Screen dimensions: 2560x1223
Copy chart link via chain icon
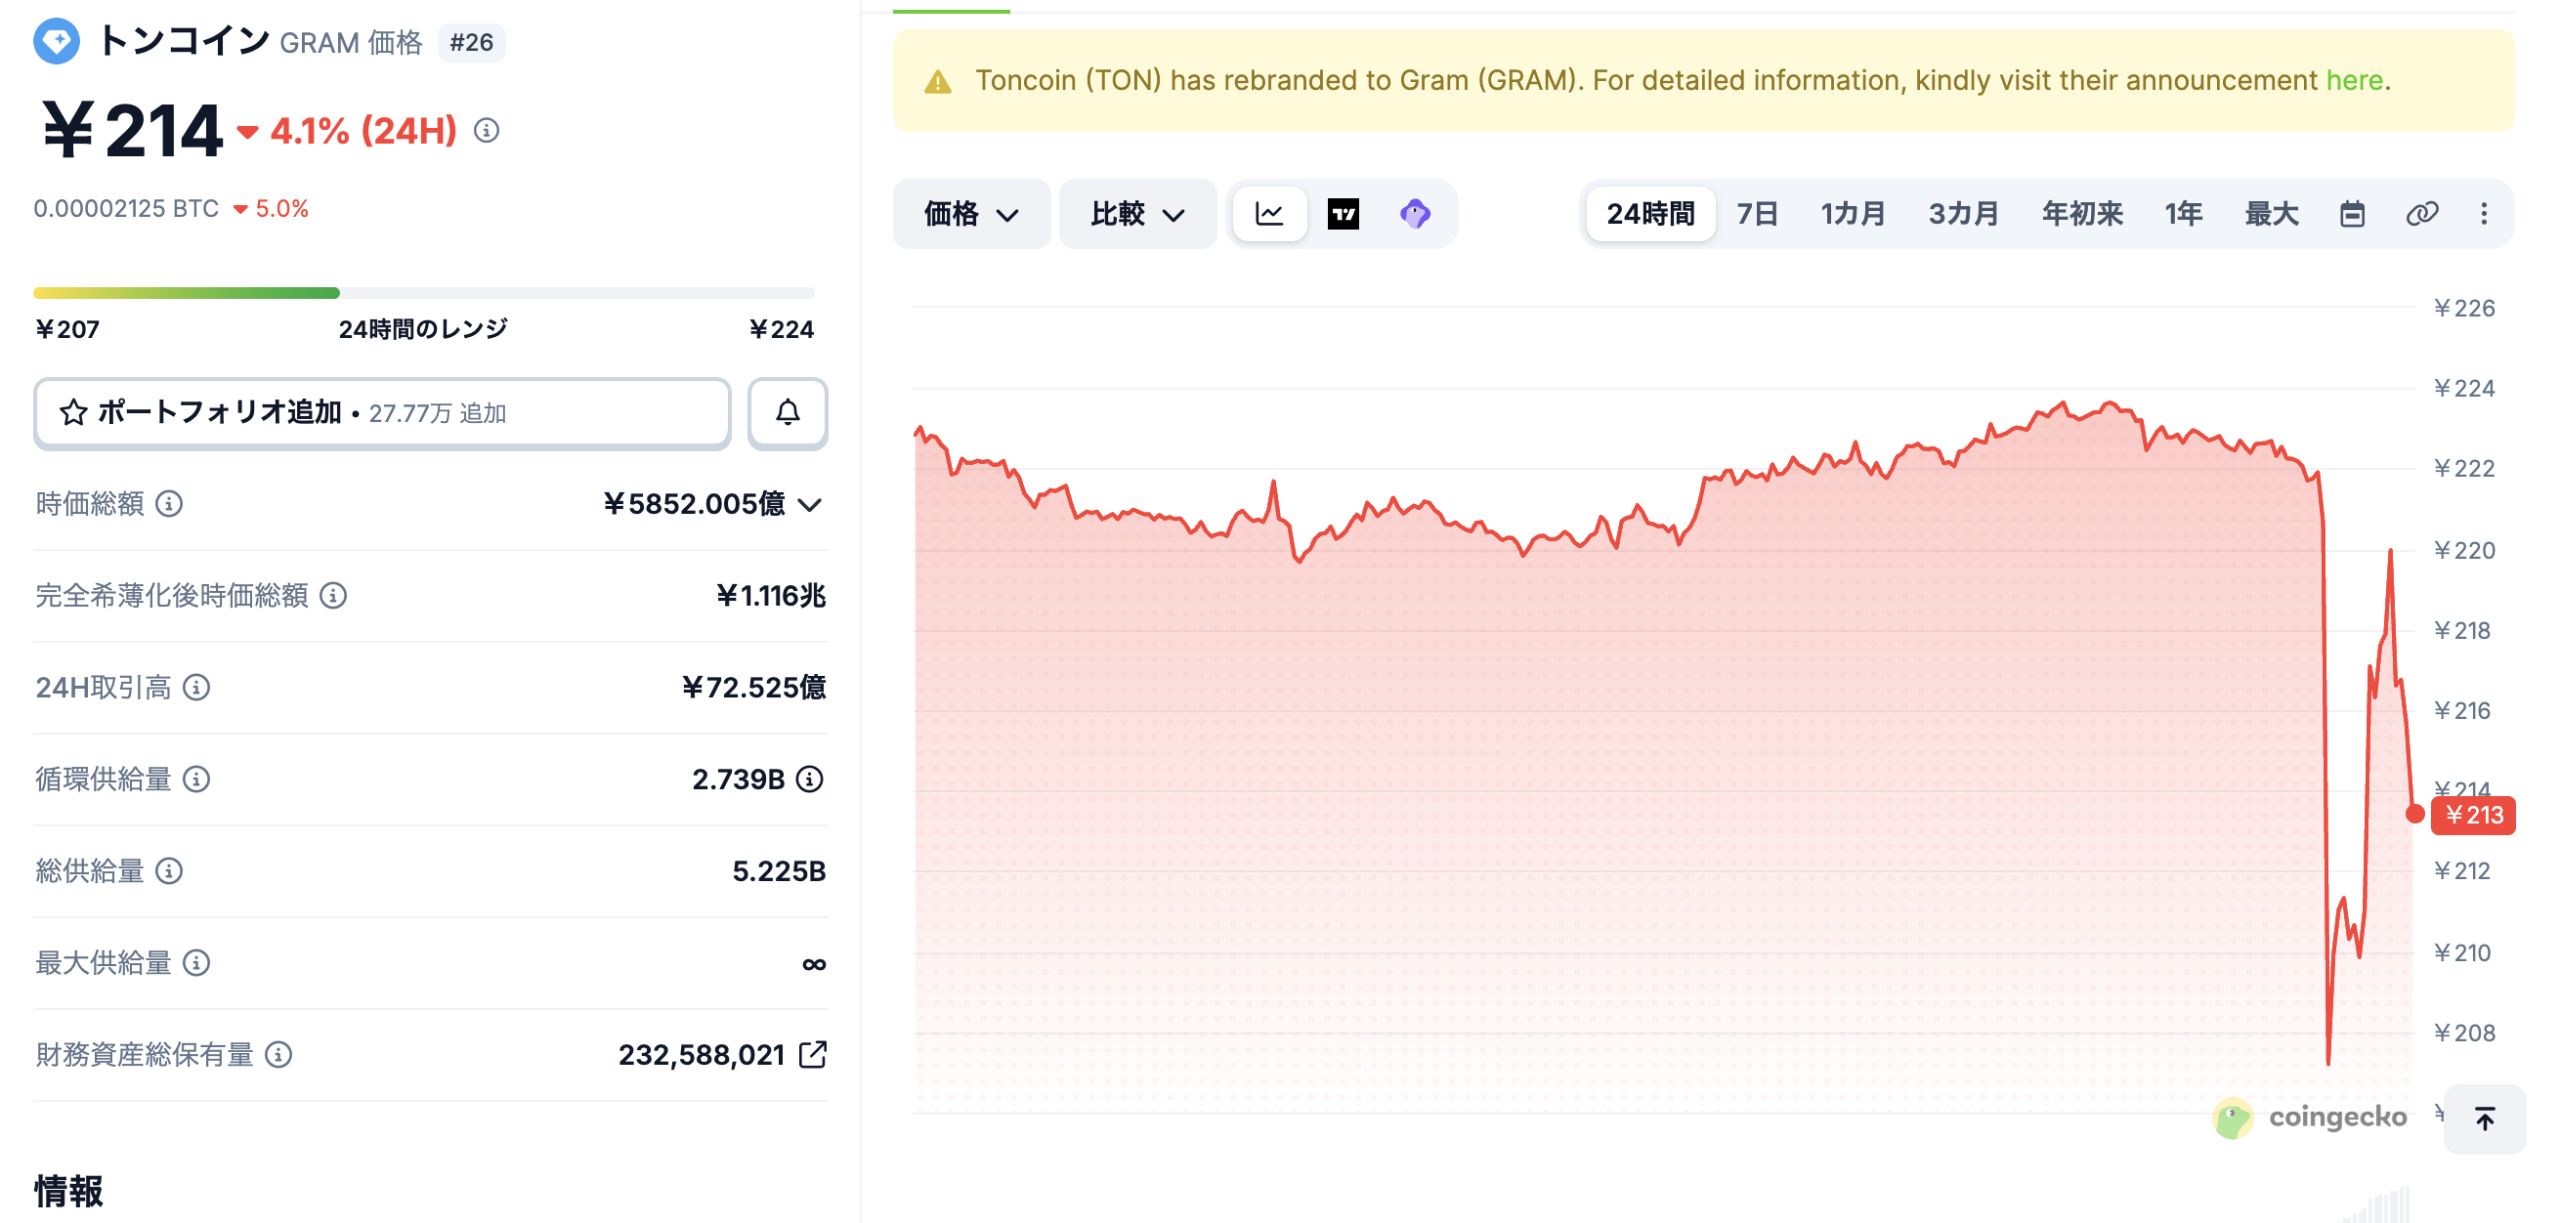click(2421, 214)
